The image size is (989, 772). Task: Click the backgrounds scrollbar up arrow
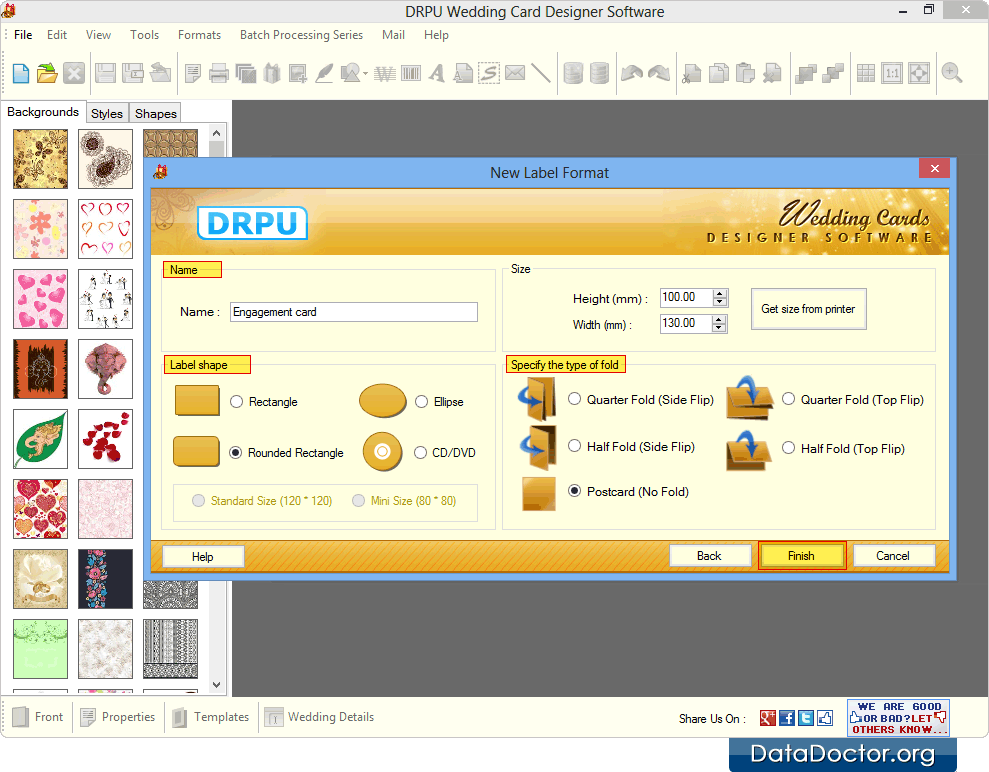pyautogui.click(x=216, y=133)
